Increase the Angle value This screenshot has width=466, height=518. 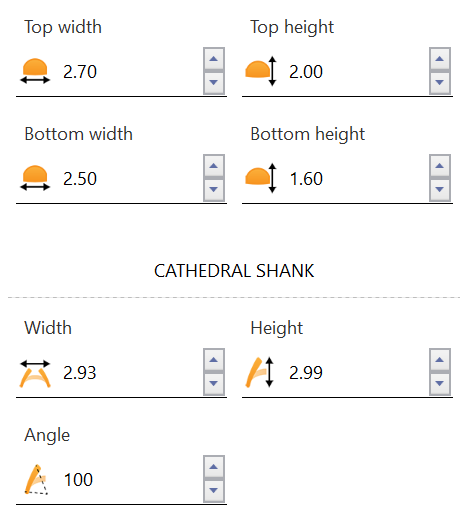[214, 467]
